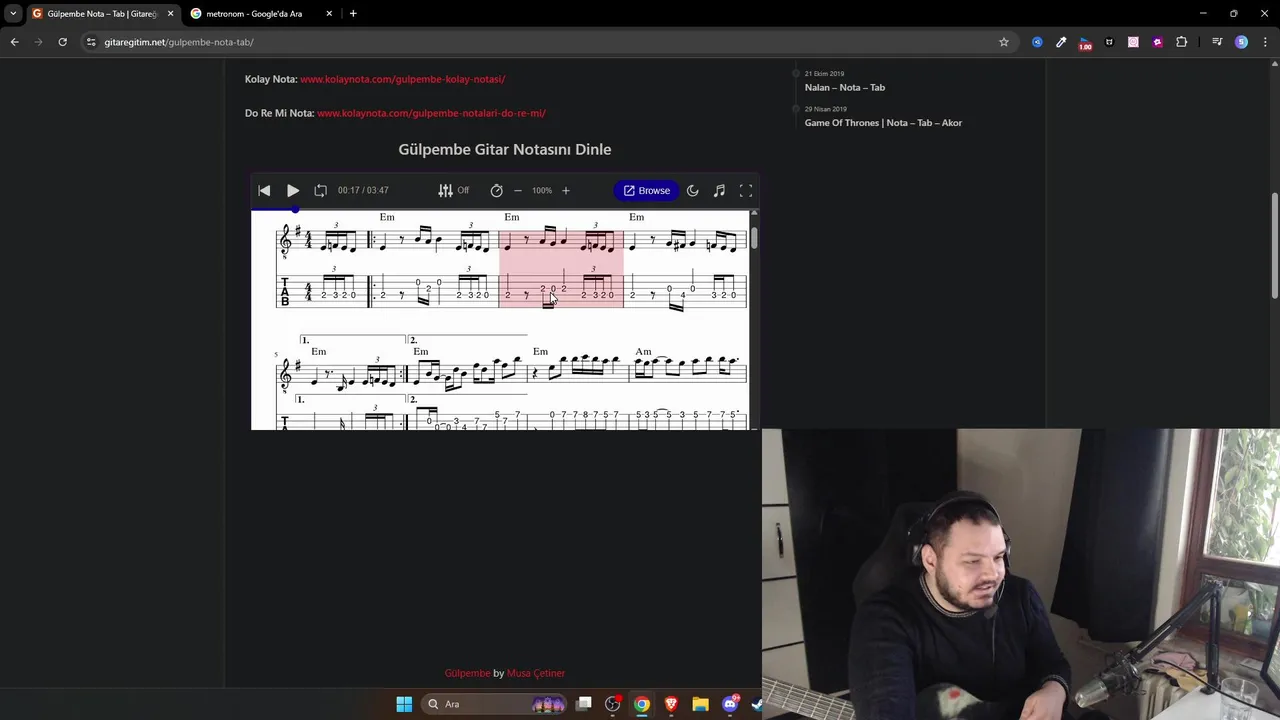Screen dimensions: 1280x720
Task: Rewind the player to the beginning
Action: point(264,190)
